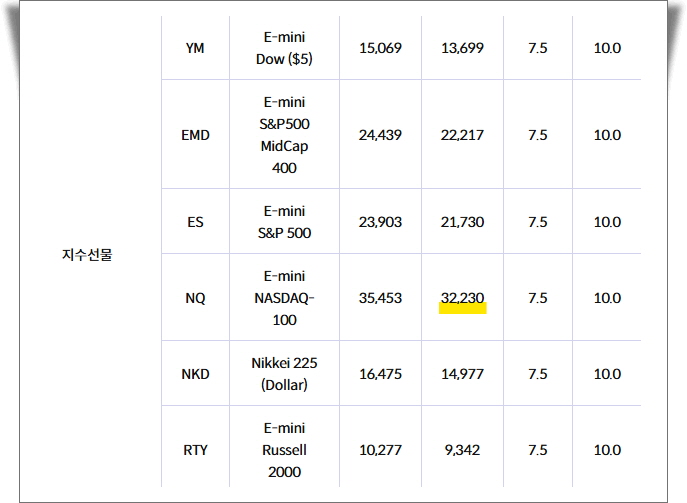This screenshot has height=503, width=687.
Task: Click 22,217 in the EMD row
Action: [462, 135]
